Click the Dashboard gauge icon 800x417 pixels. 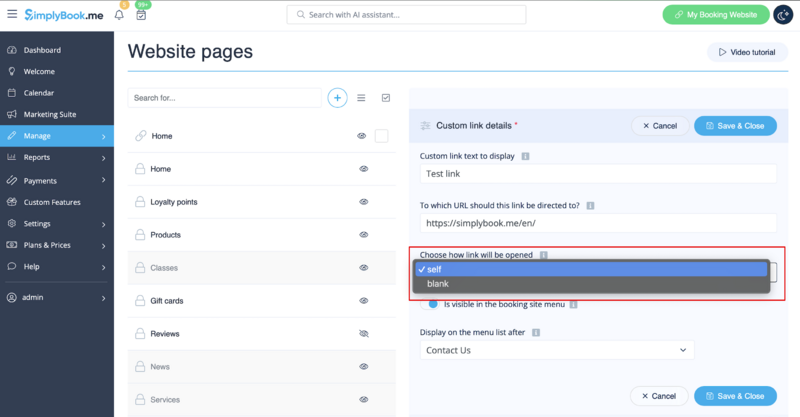12,50
